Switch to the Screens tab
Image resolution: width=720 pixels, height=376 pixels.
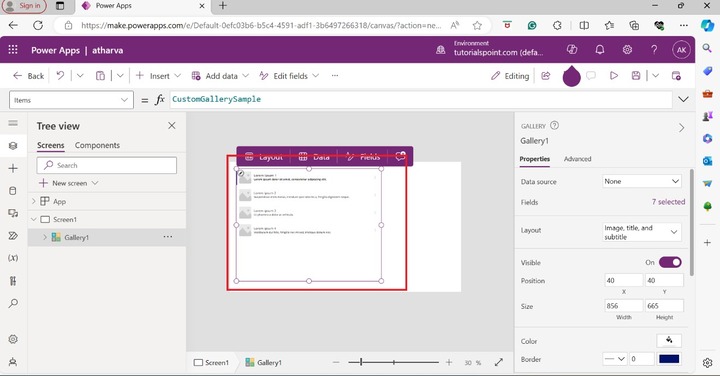(51, 145)
